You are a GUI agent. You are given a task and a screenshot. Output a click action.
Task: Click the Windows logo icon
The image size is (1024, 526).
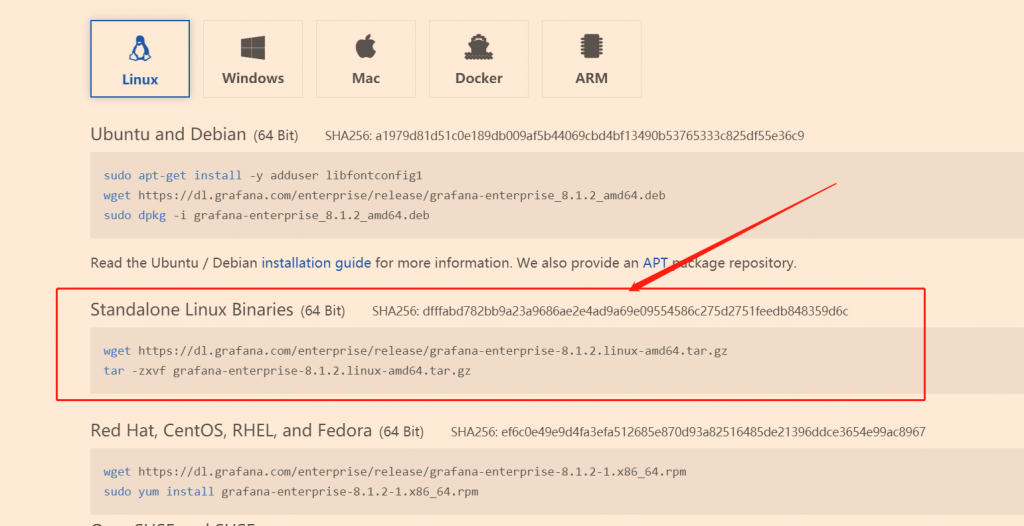[253, 48]
